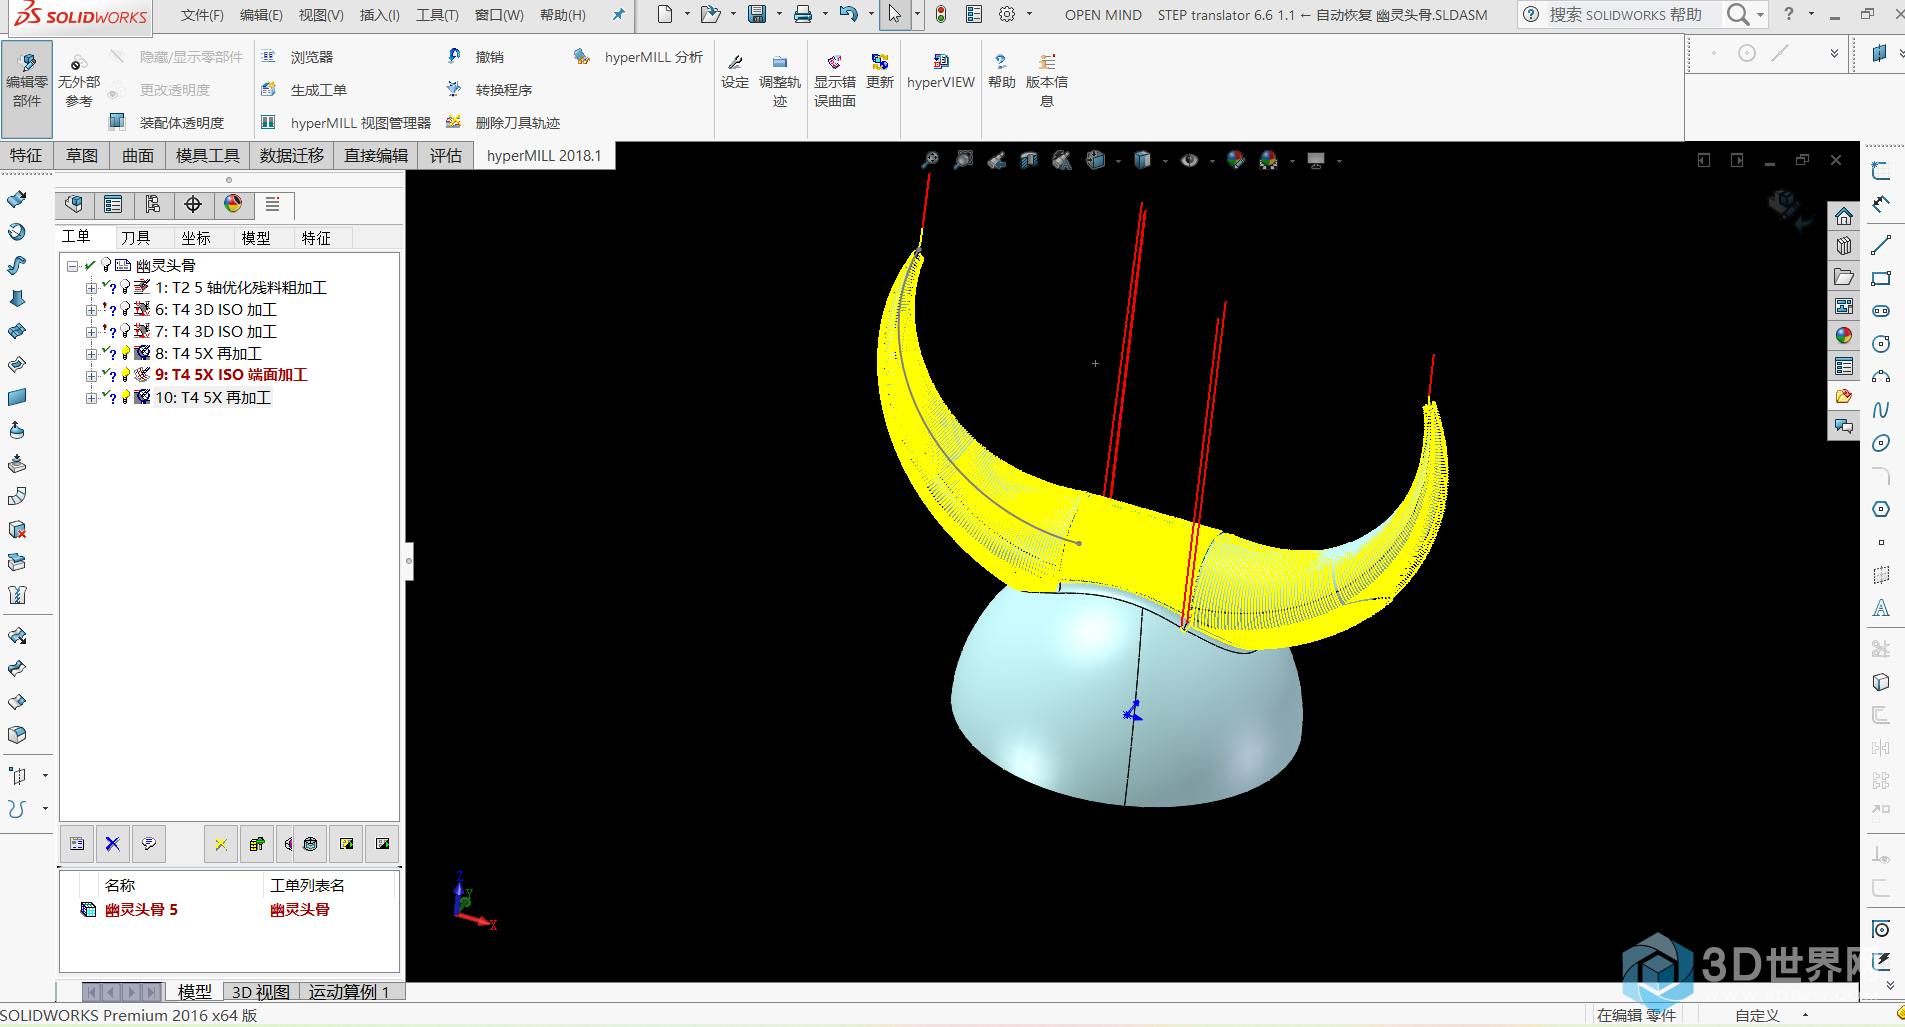
Task: Toggle visibility bulb of job 7: T4 3D ISO 加工
Action: tap(126, 331)
